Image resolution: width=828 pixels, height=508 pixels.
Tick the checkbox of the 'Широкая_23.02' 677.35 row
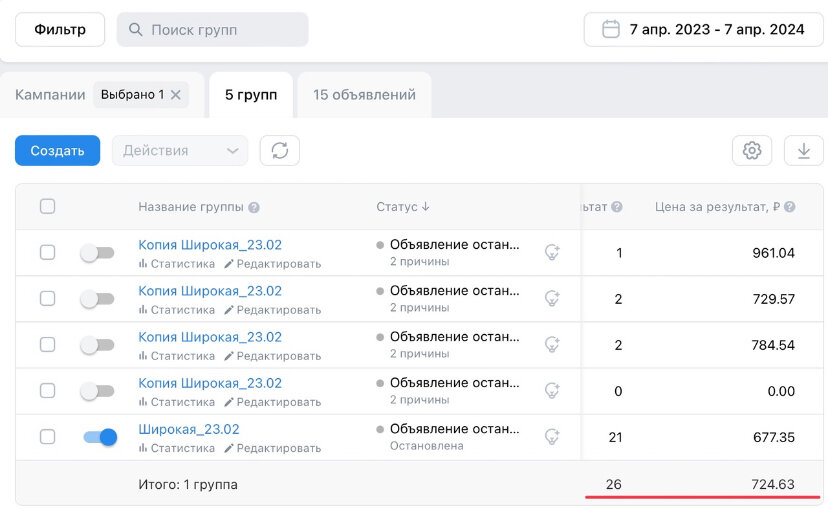(48, 437)
